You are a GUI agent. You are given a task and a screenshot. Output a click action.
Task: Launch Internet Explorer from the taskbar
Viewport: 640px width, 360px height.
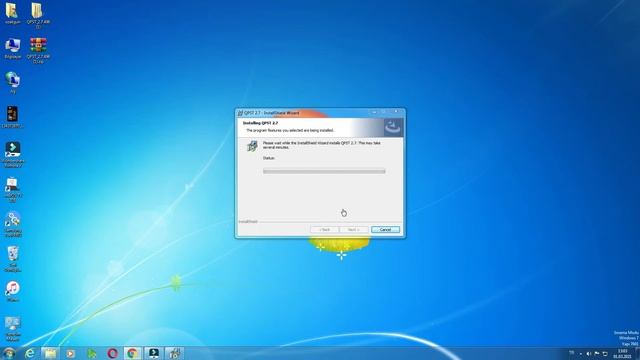30,353
